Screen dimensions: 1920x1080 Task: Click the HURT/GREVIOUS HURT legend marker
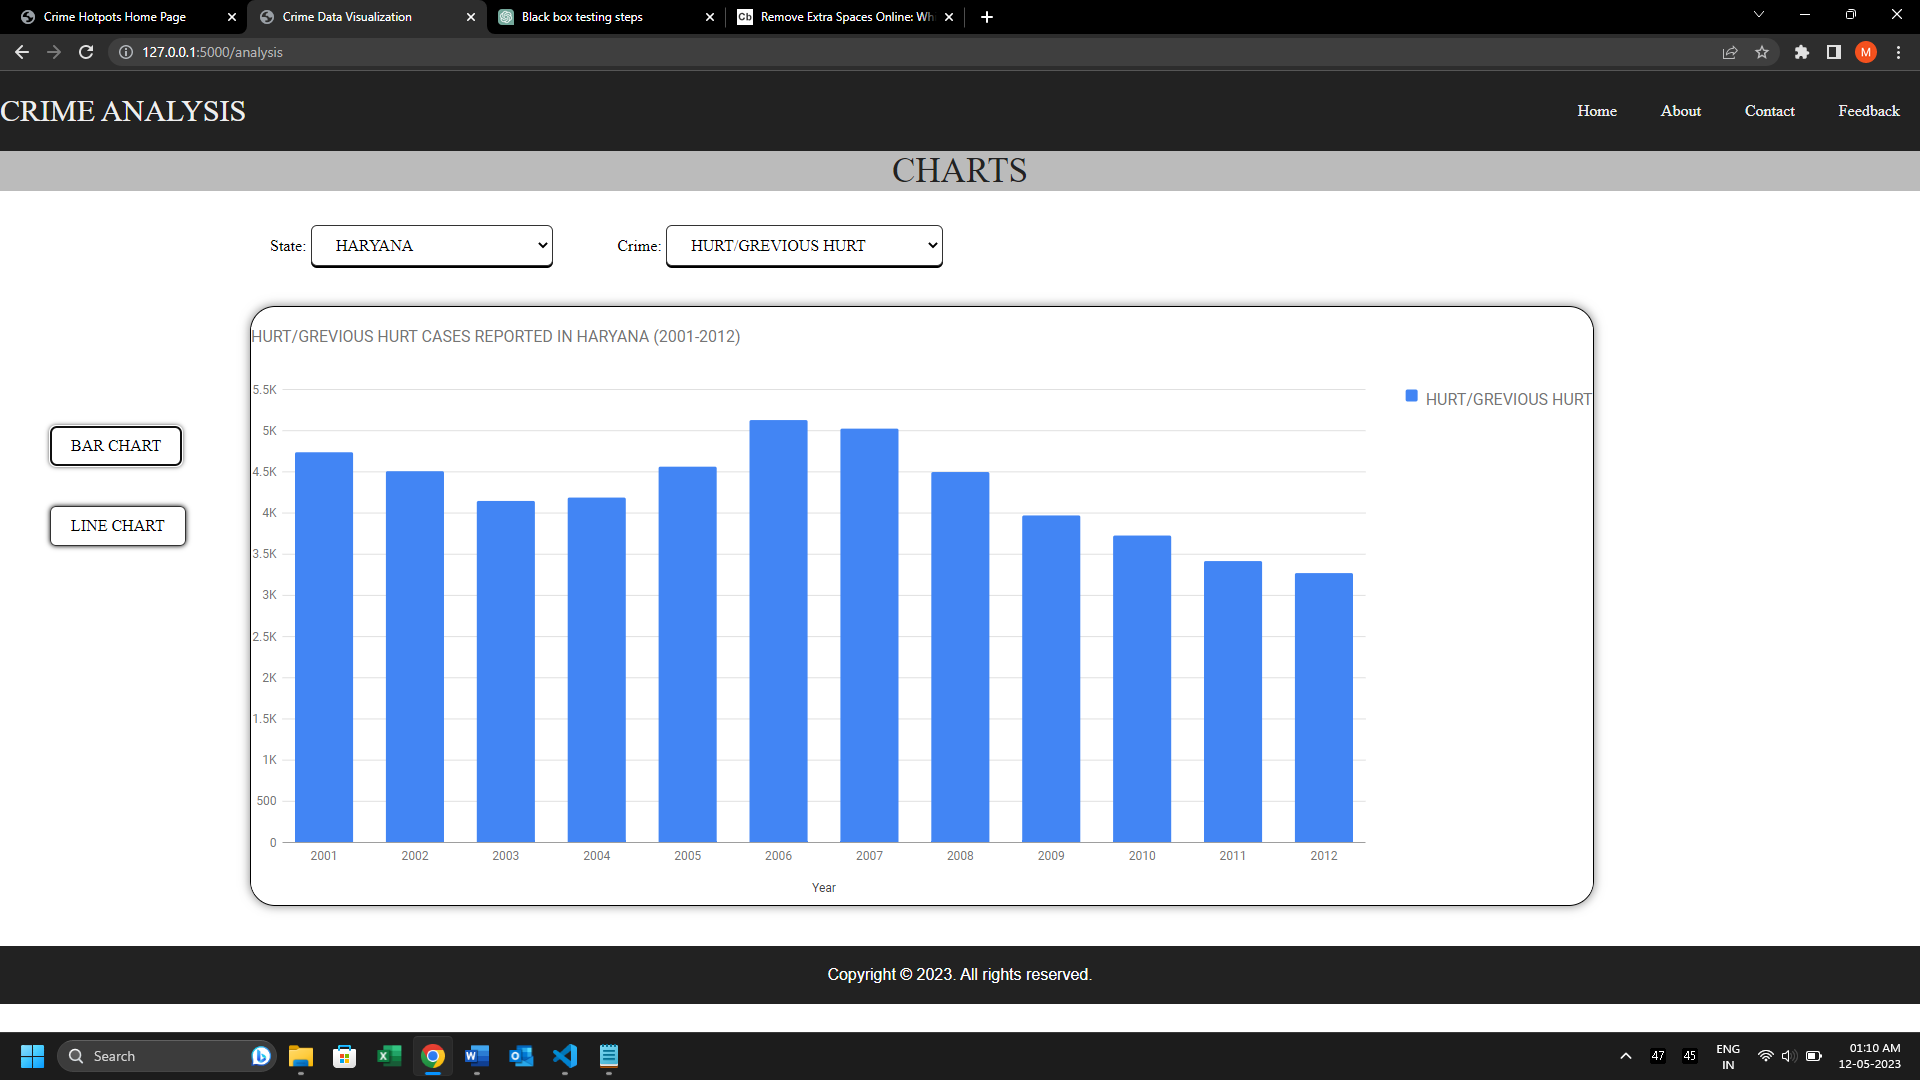tap(1410, 395)
